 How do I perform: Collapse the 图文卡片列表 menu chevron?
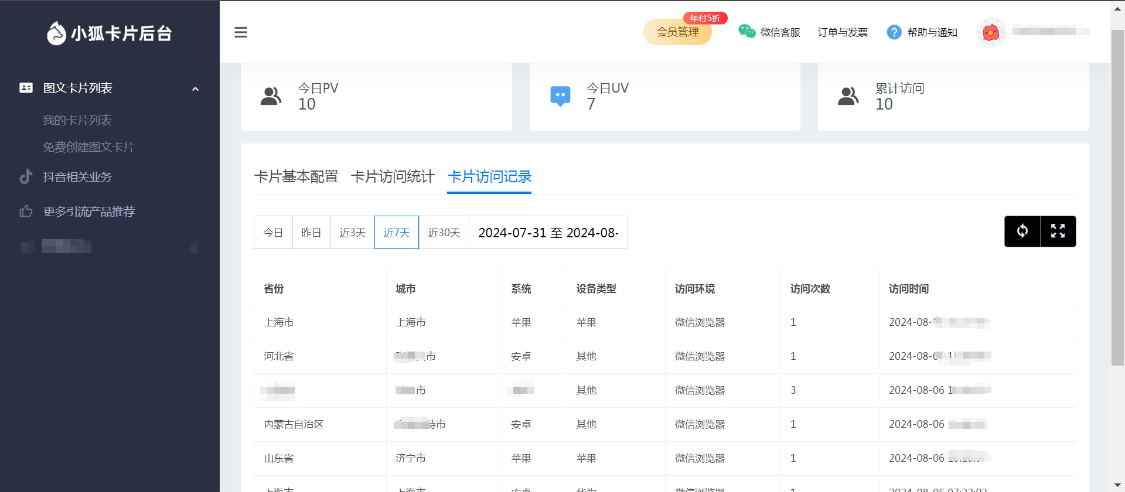pos(195,89)
